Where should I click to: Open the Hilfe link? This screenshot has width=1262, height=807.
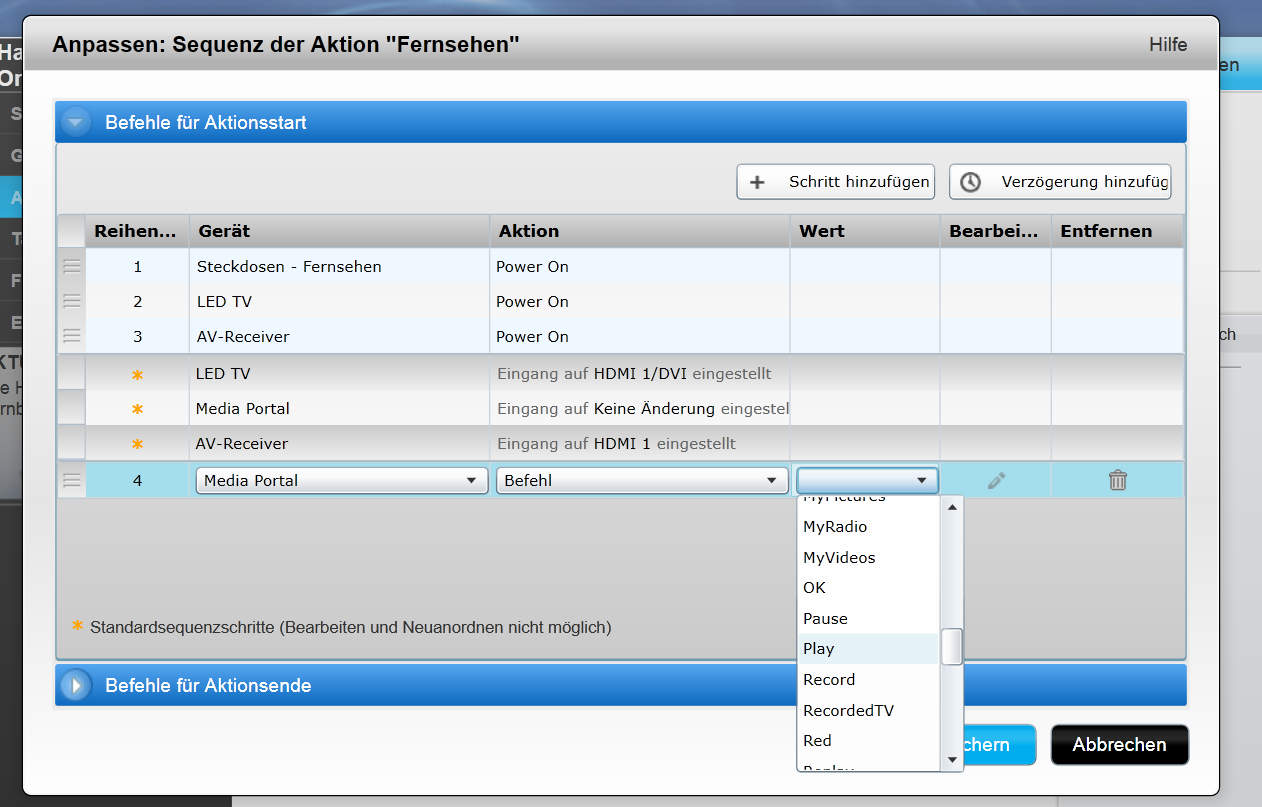coord(1167,45)
